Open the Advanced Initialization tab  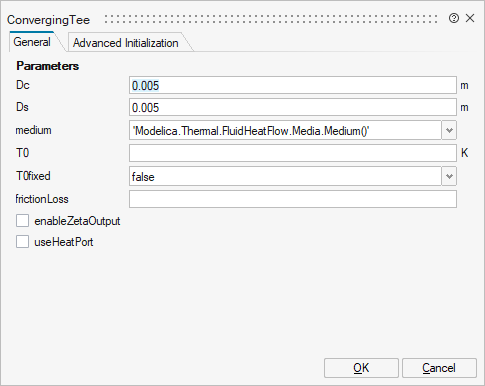point(126,43)
